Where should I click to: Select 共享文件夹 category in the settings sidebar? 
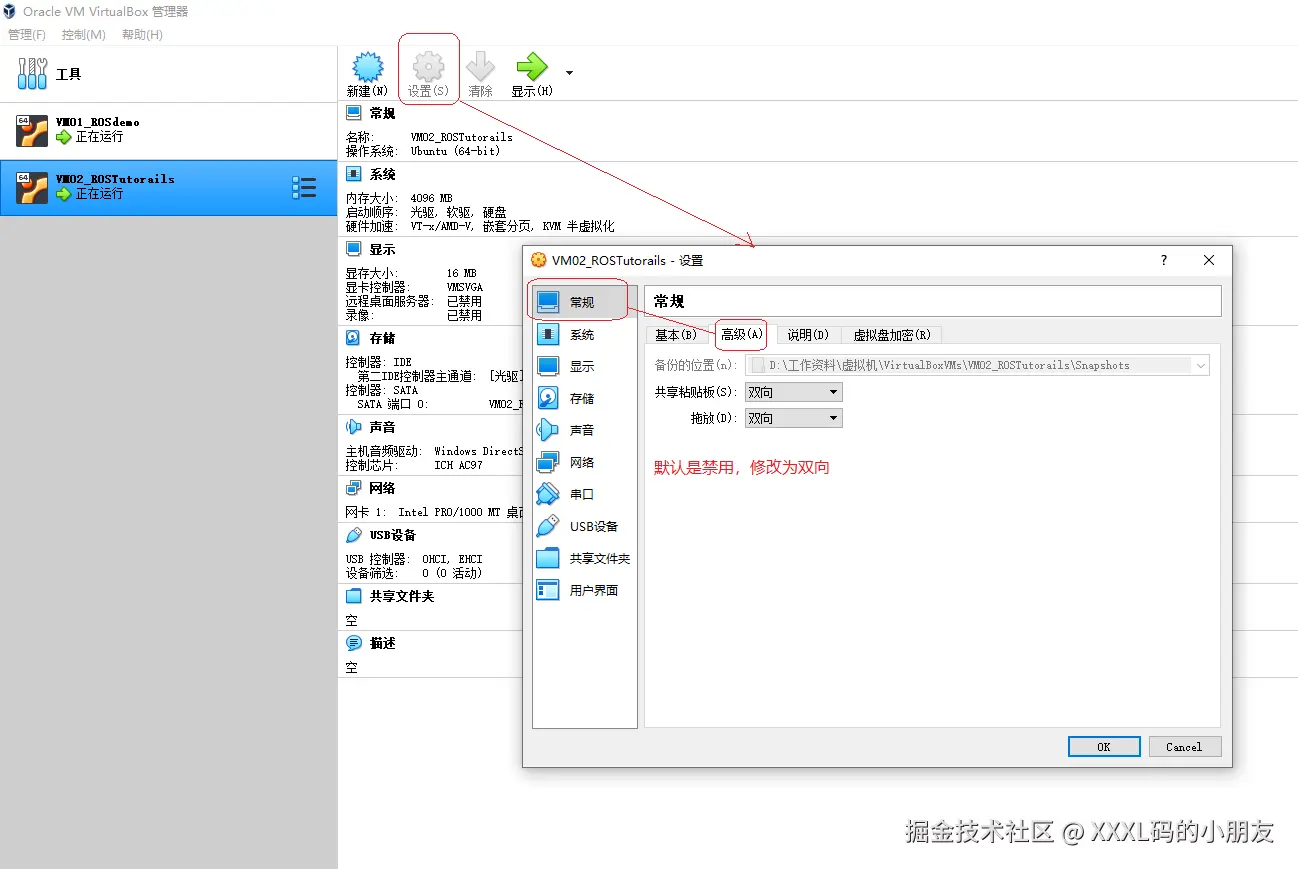click(x=584, y=558)
